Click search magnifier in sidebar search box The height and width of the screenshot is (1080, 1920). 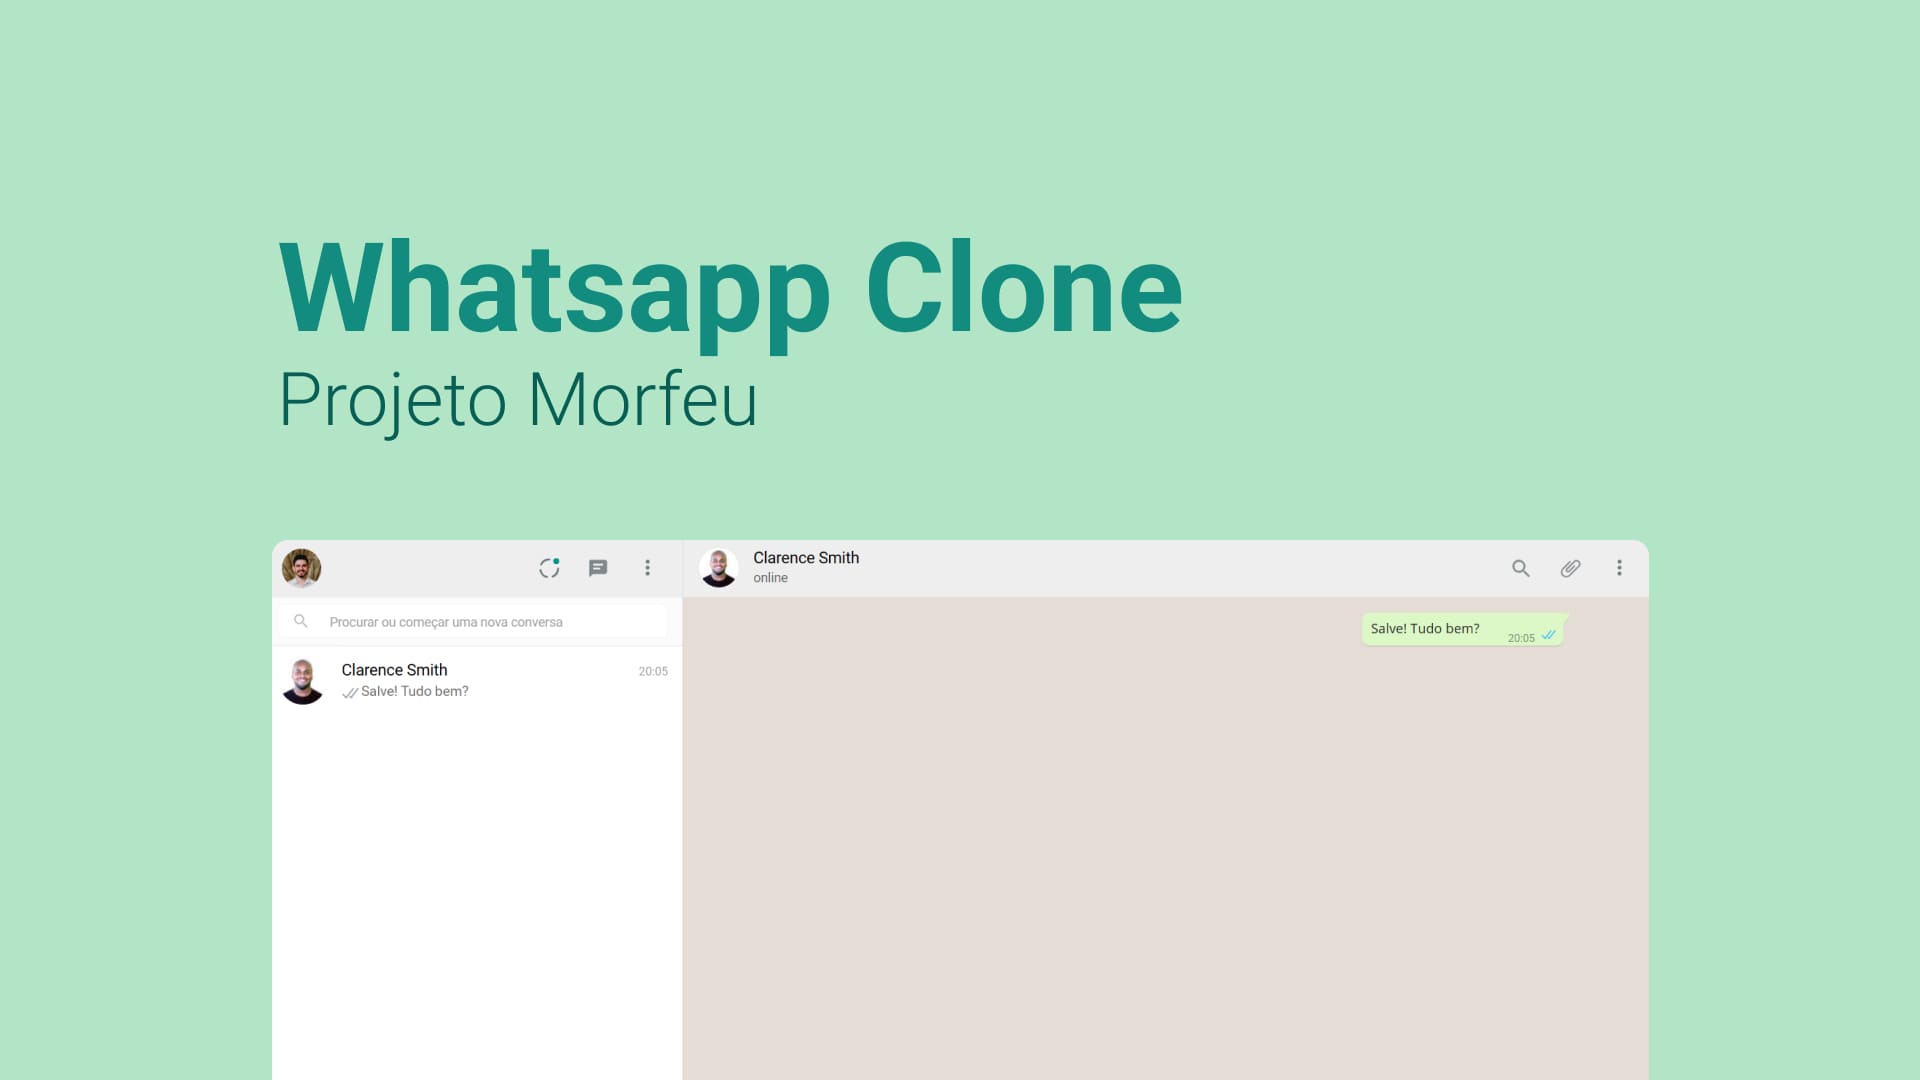300,621
